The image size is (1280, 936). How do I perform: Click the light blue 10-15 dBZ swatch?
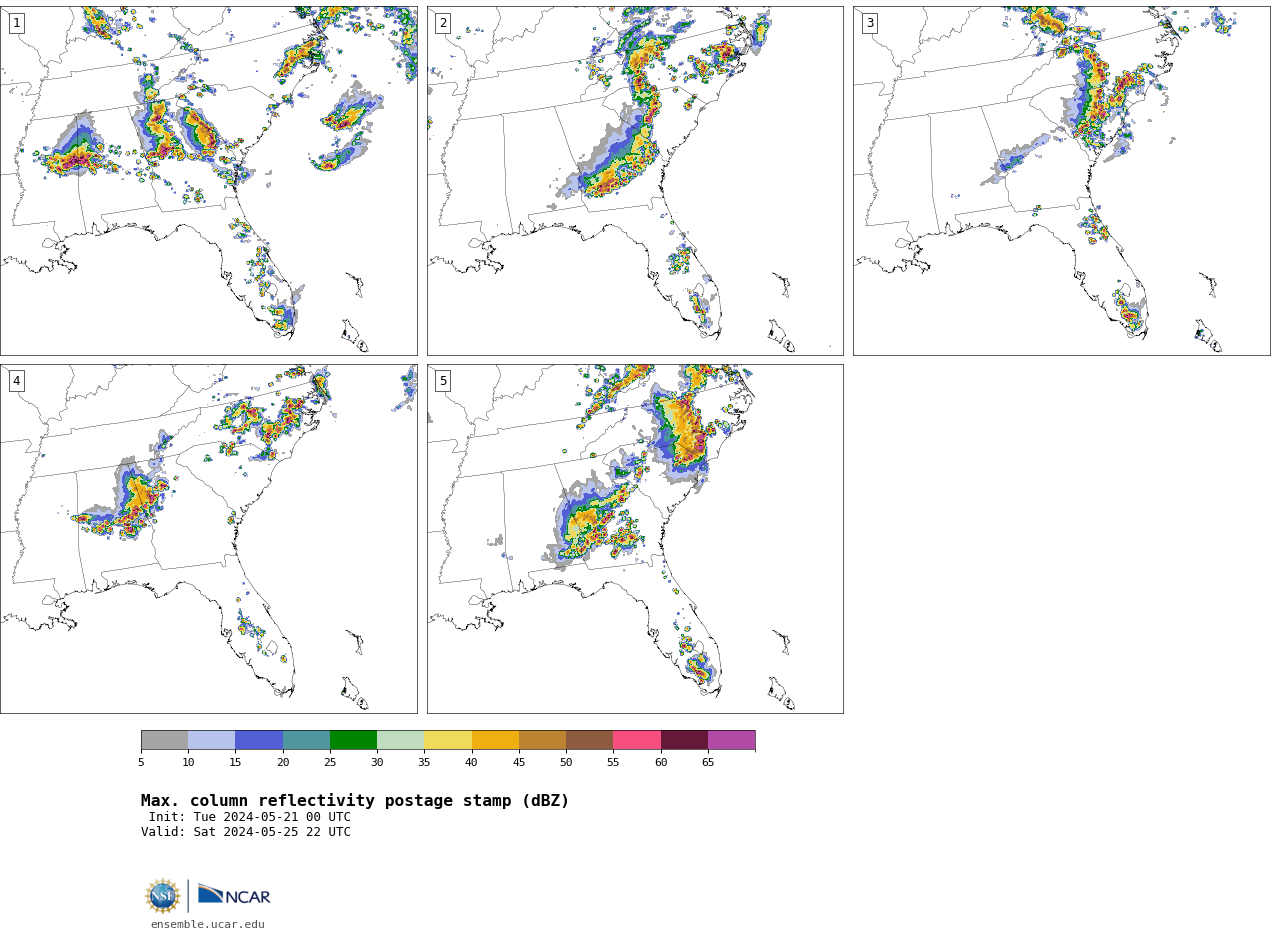pos(212,740)
